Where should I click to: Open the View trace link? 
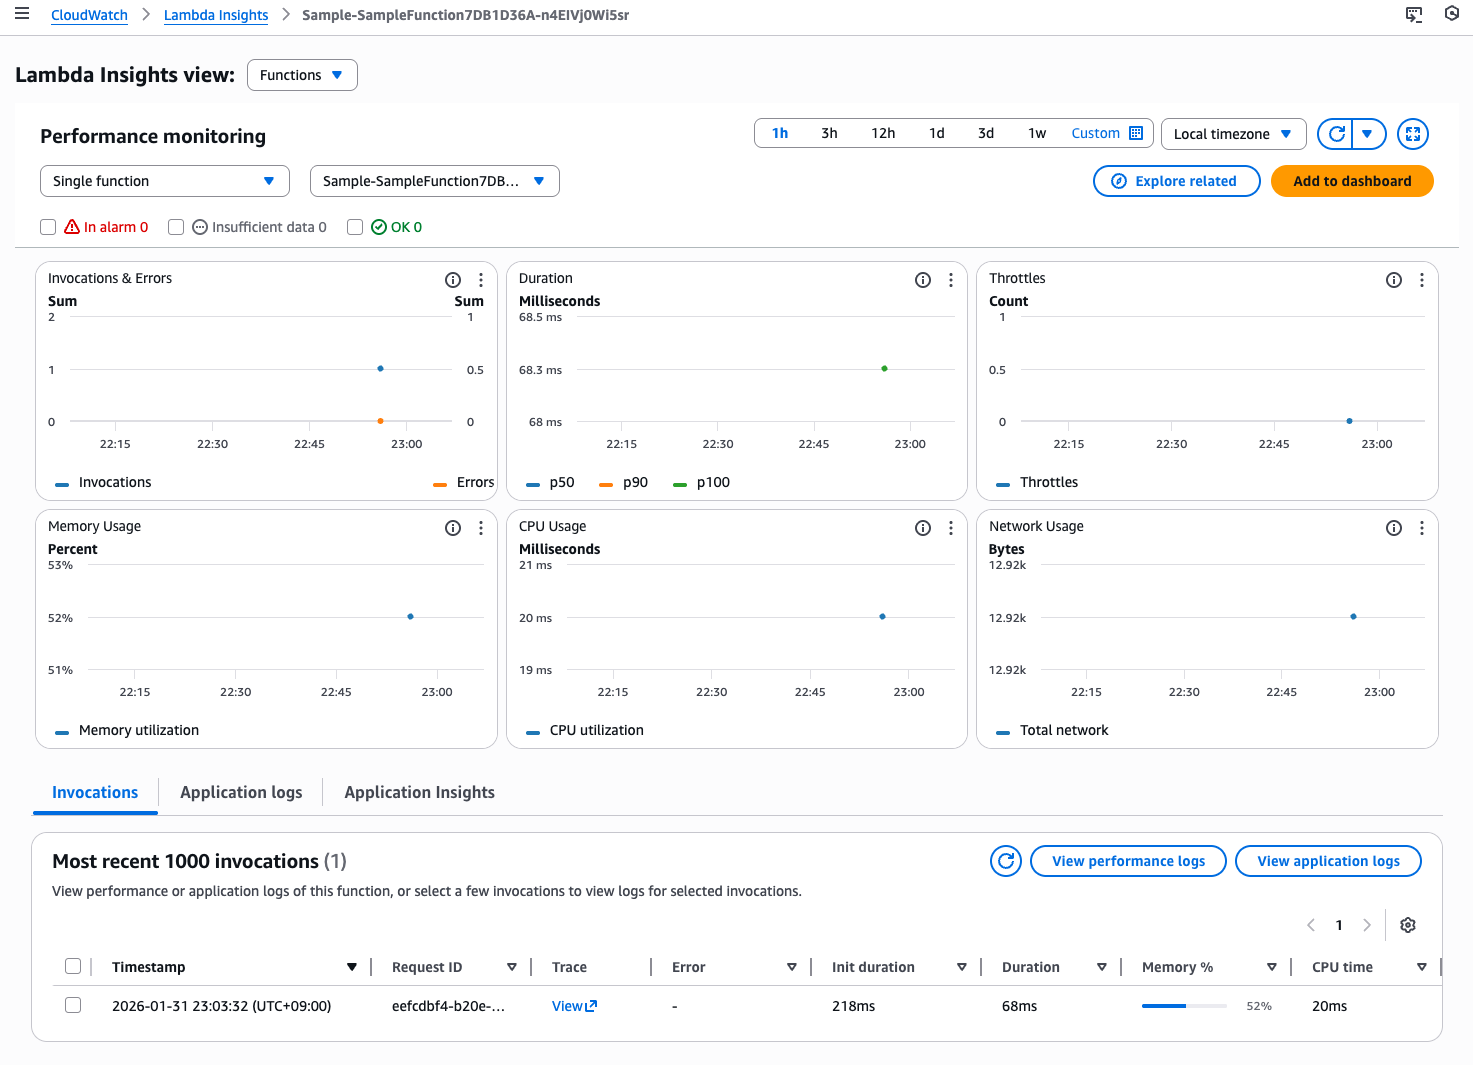pos(573,1006)
